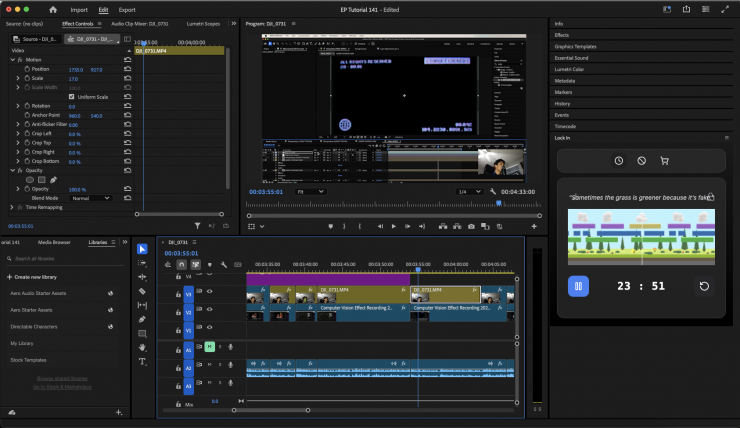Expand the Time Remapping effect
The image size is (740, 428).
12,207
